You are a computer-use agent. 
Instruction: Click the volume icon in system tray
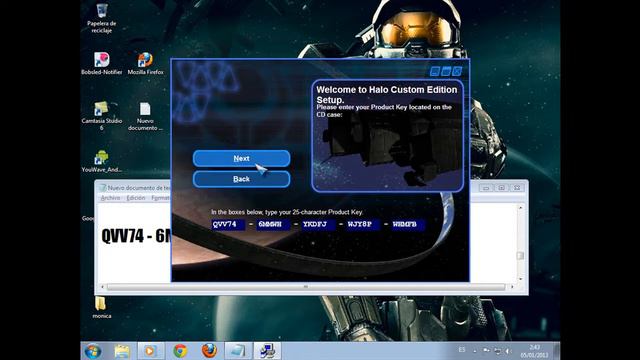508,351
